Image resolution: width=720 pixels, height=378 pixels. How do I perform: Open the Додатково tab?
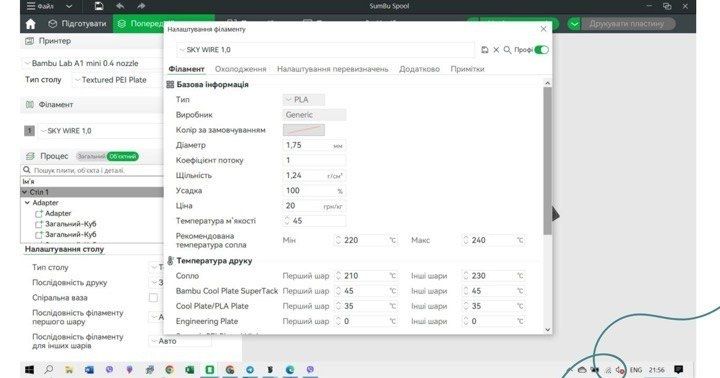419,69
